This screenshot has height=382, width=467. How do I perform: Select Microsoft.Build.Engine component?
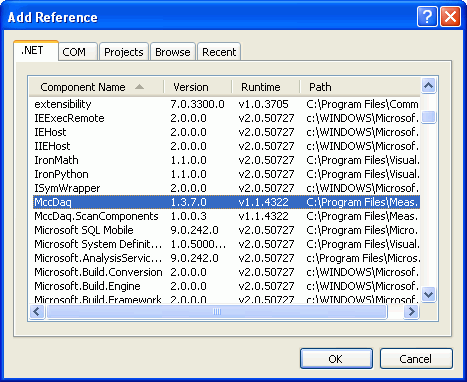(226, 286)
